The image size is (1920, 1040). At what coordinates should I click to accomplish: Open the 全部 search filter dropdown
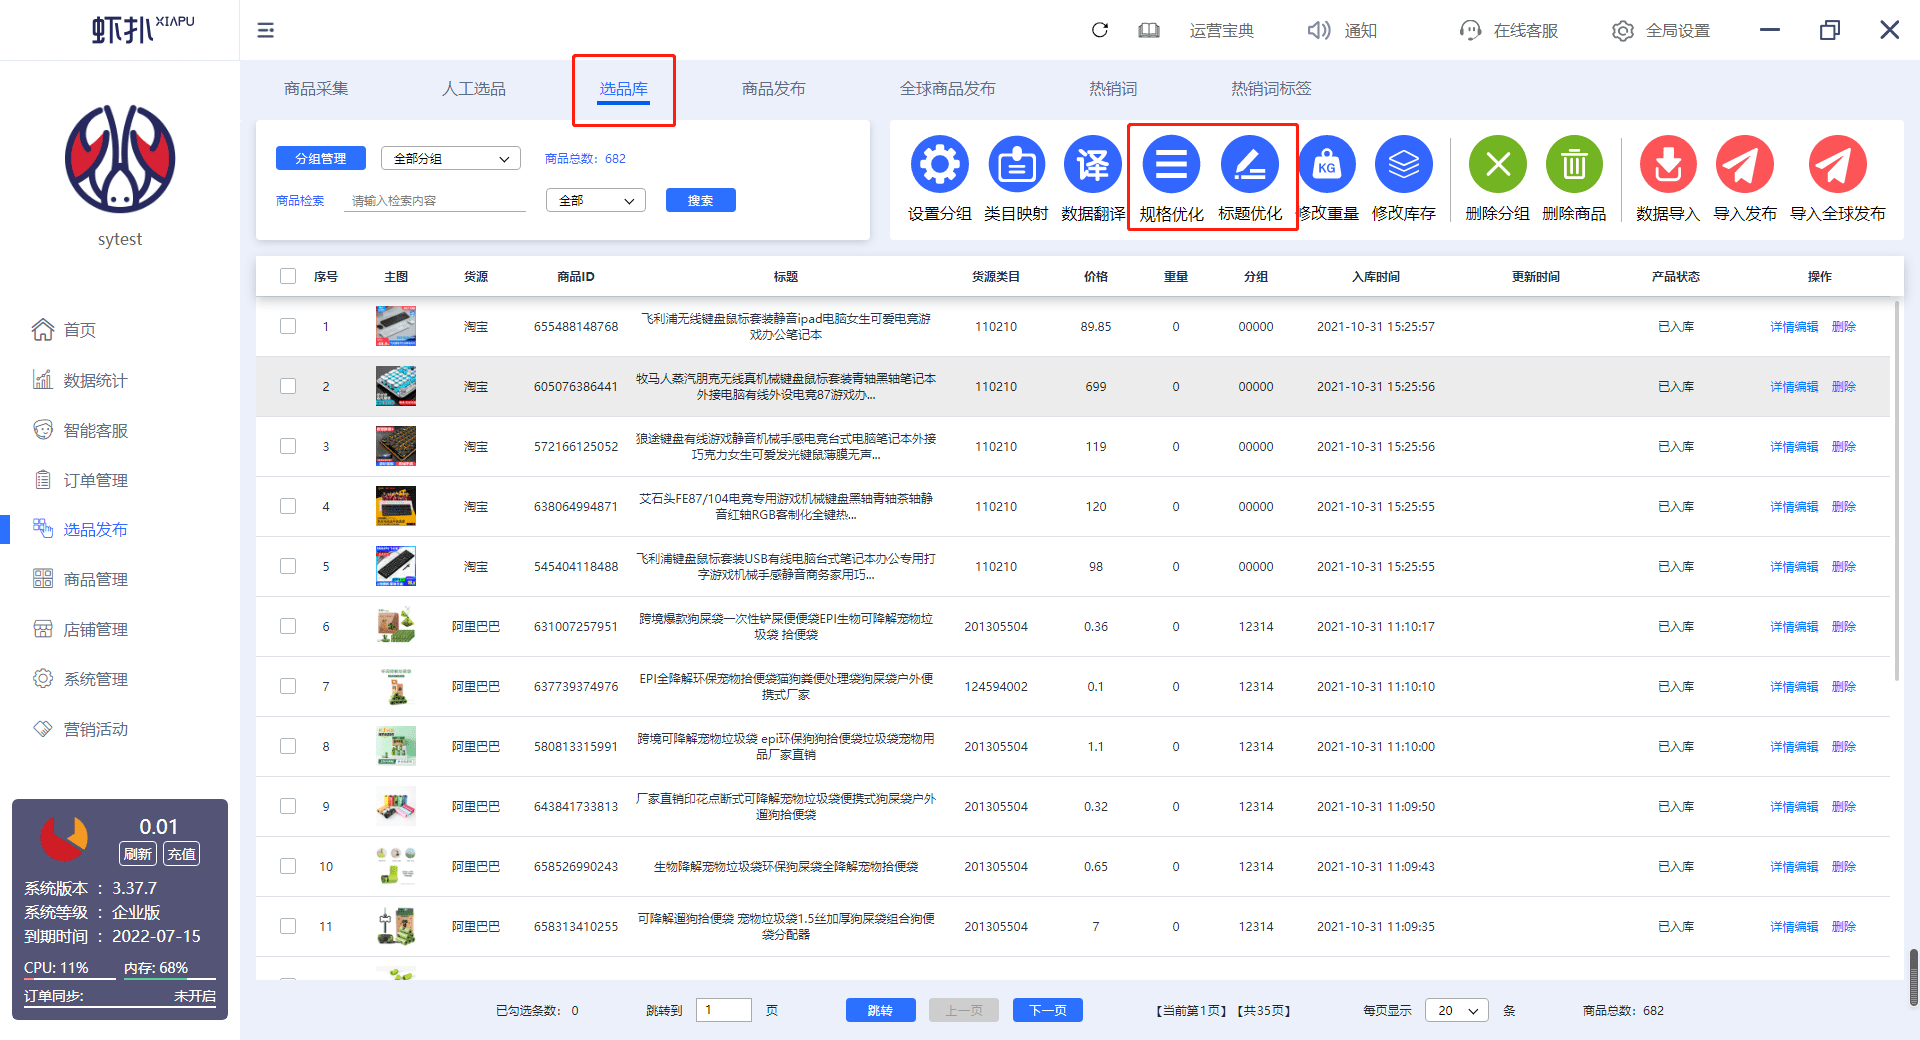[x=596, y=200]
